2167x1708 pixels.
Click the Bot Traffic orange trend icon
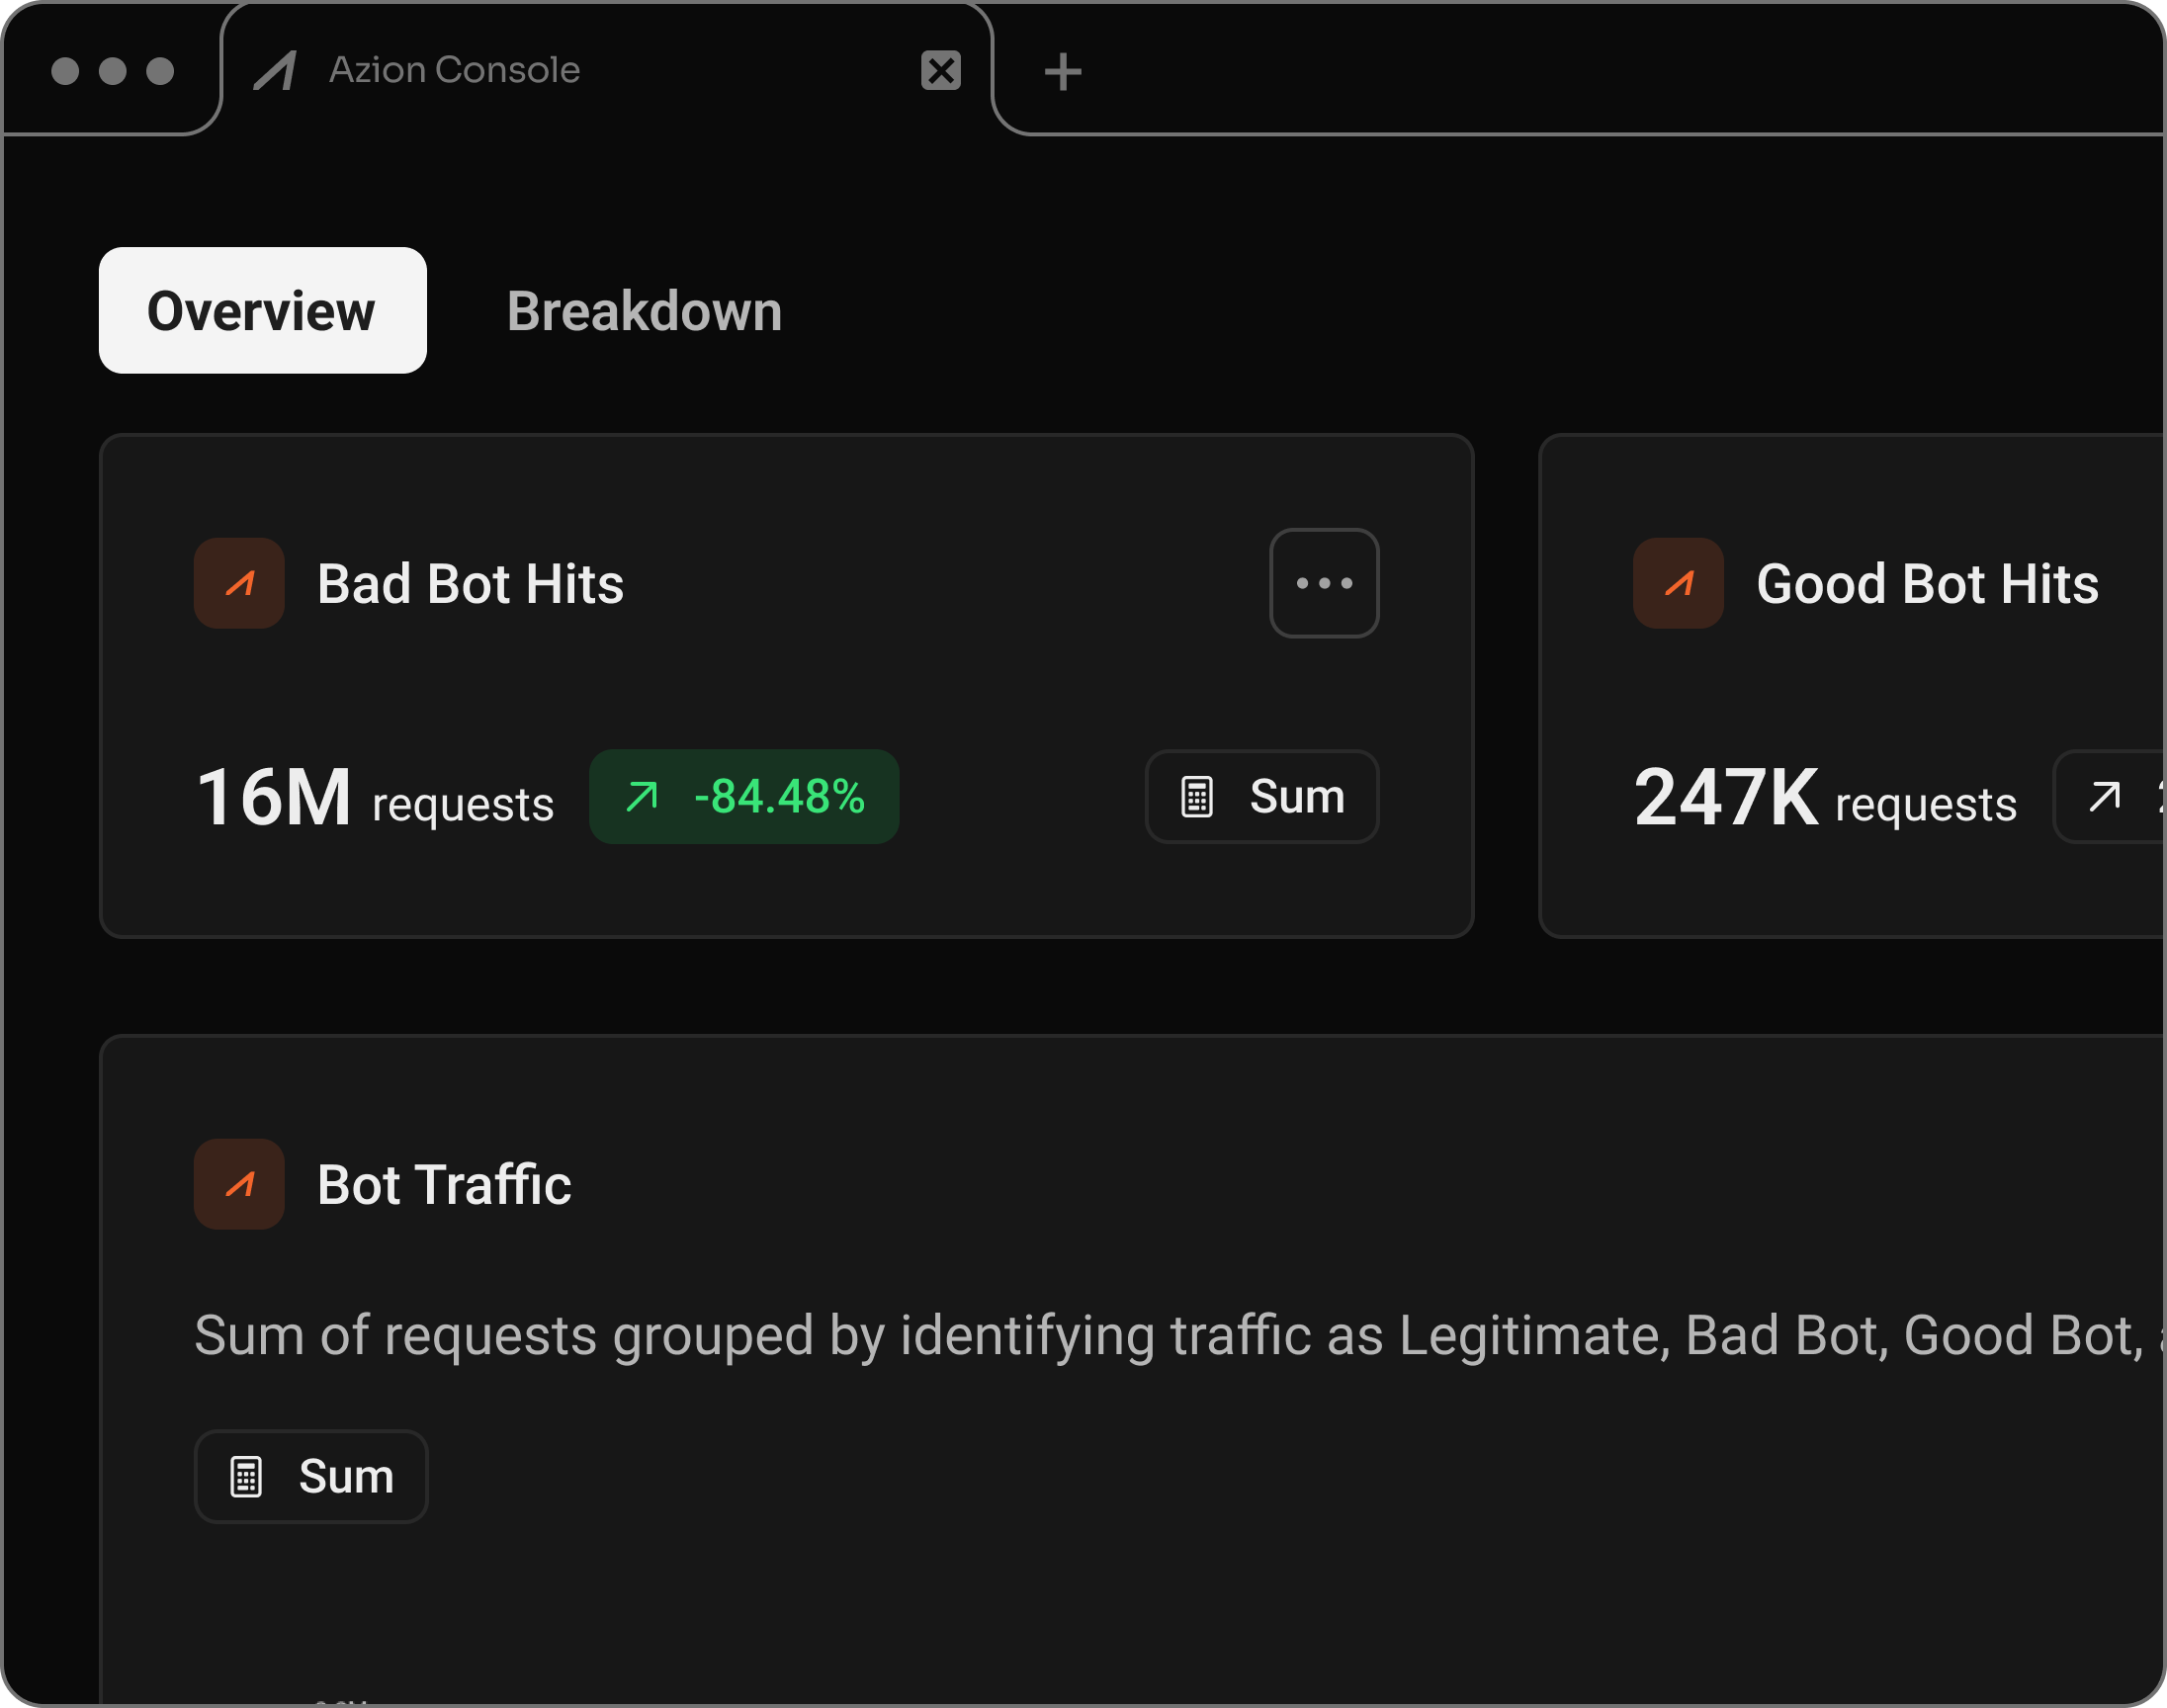(x=239, y=1184)
